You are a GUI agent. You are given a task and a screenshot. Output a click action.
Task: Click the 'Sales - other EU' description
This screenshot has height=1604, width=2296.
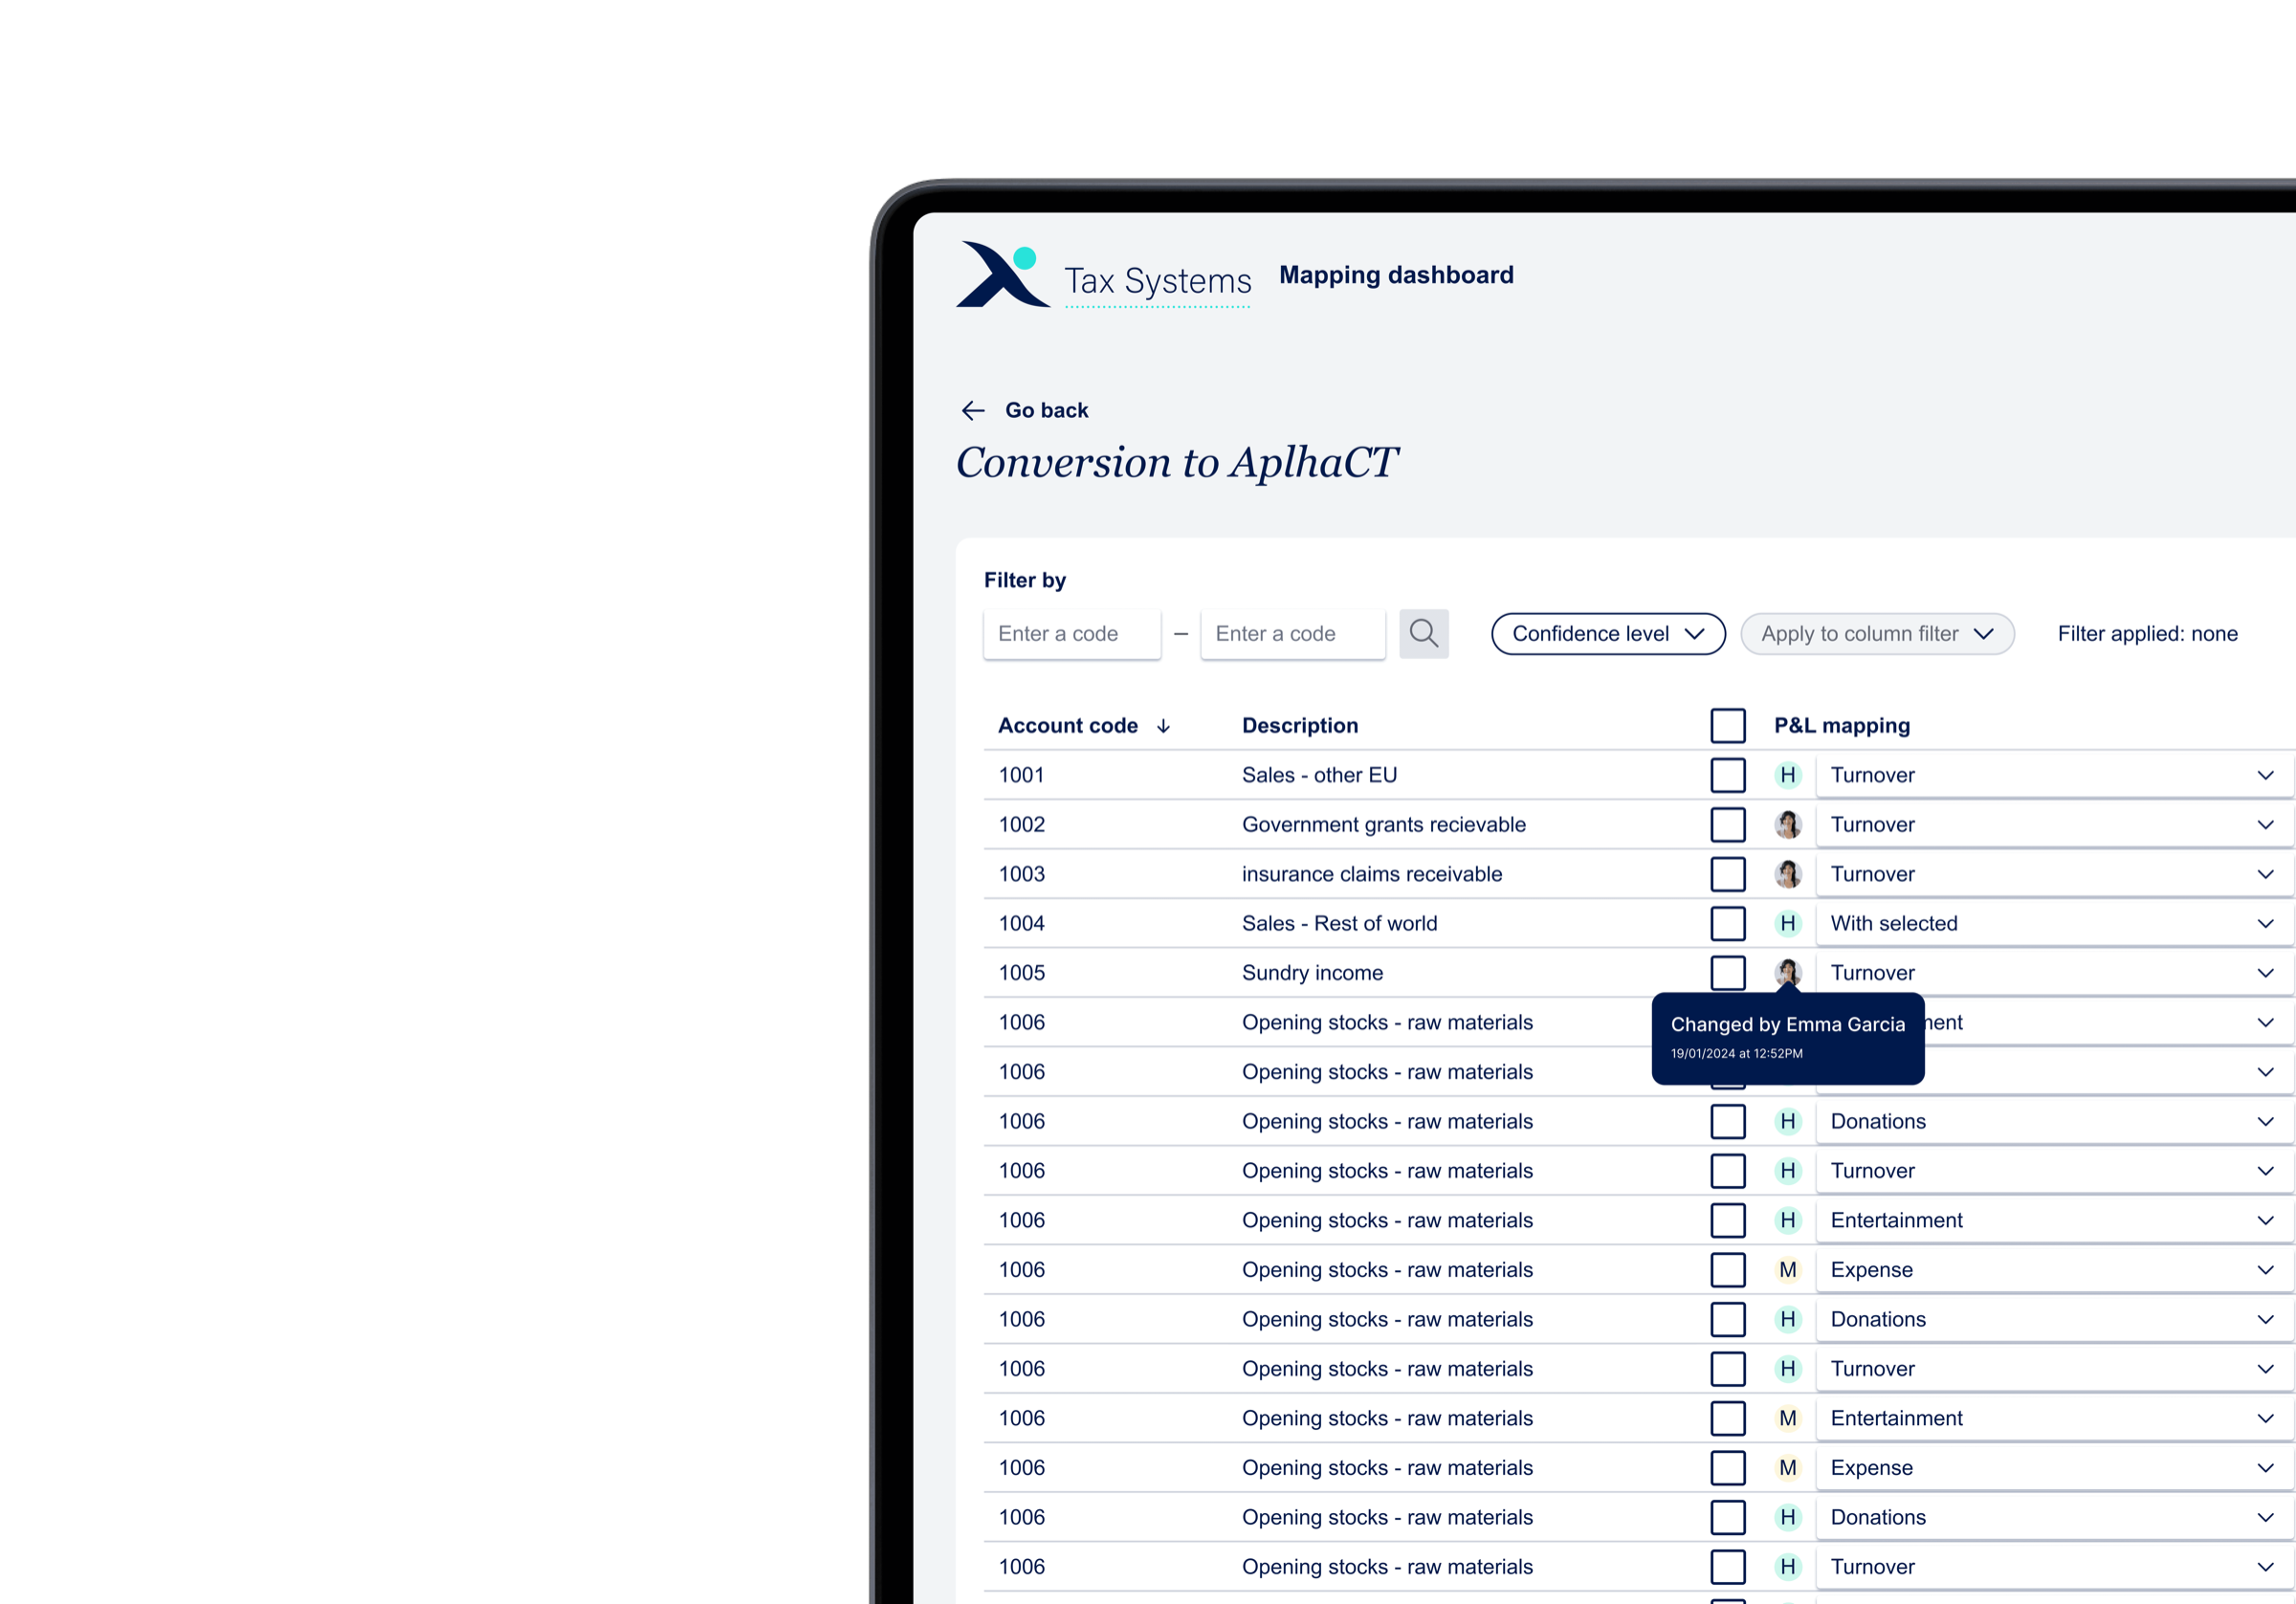pos(1319,775)
